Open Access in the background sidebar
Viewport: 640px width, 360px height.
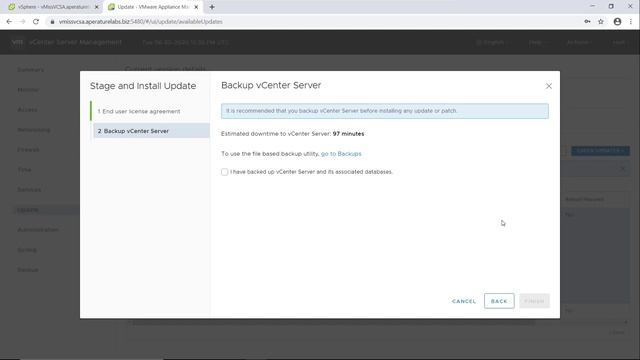coord(27,110)
